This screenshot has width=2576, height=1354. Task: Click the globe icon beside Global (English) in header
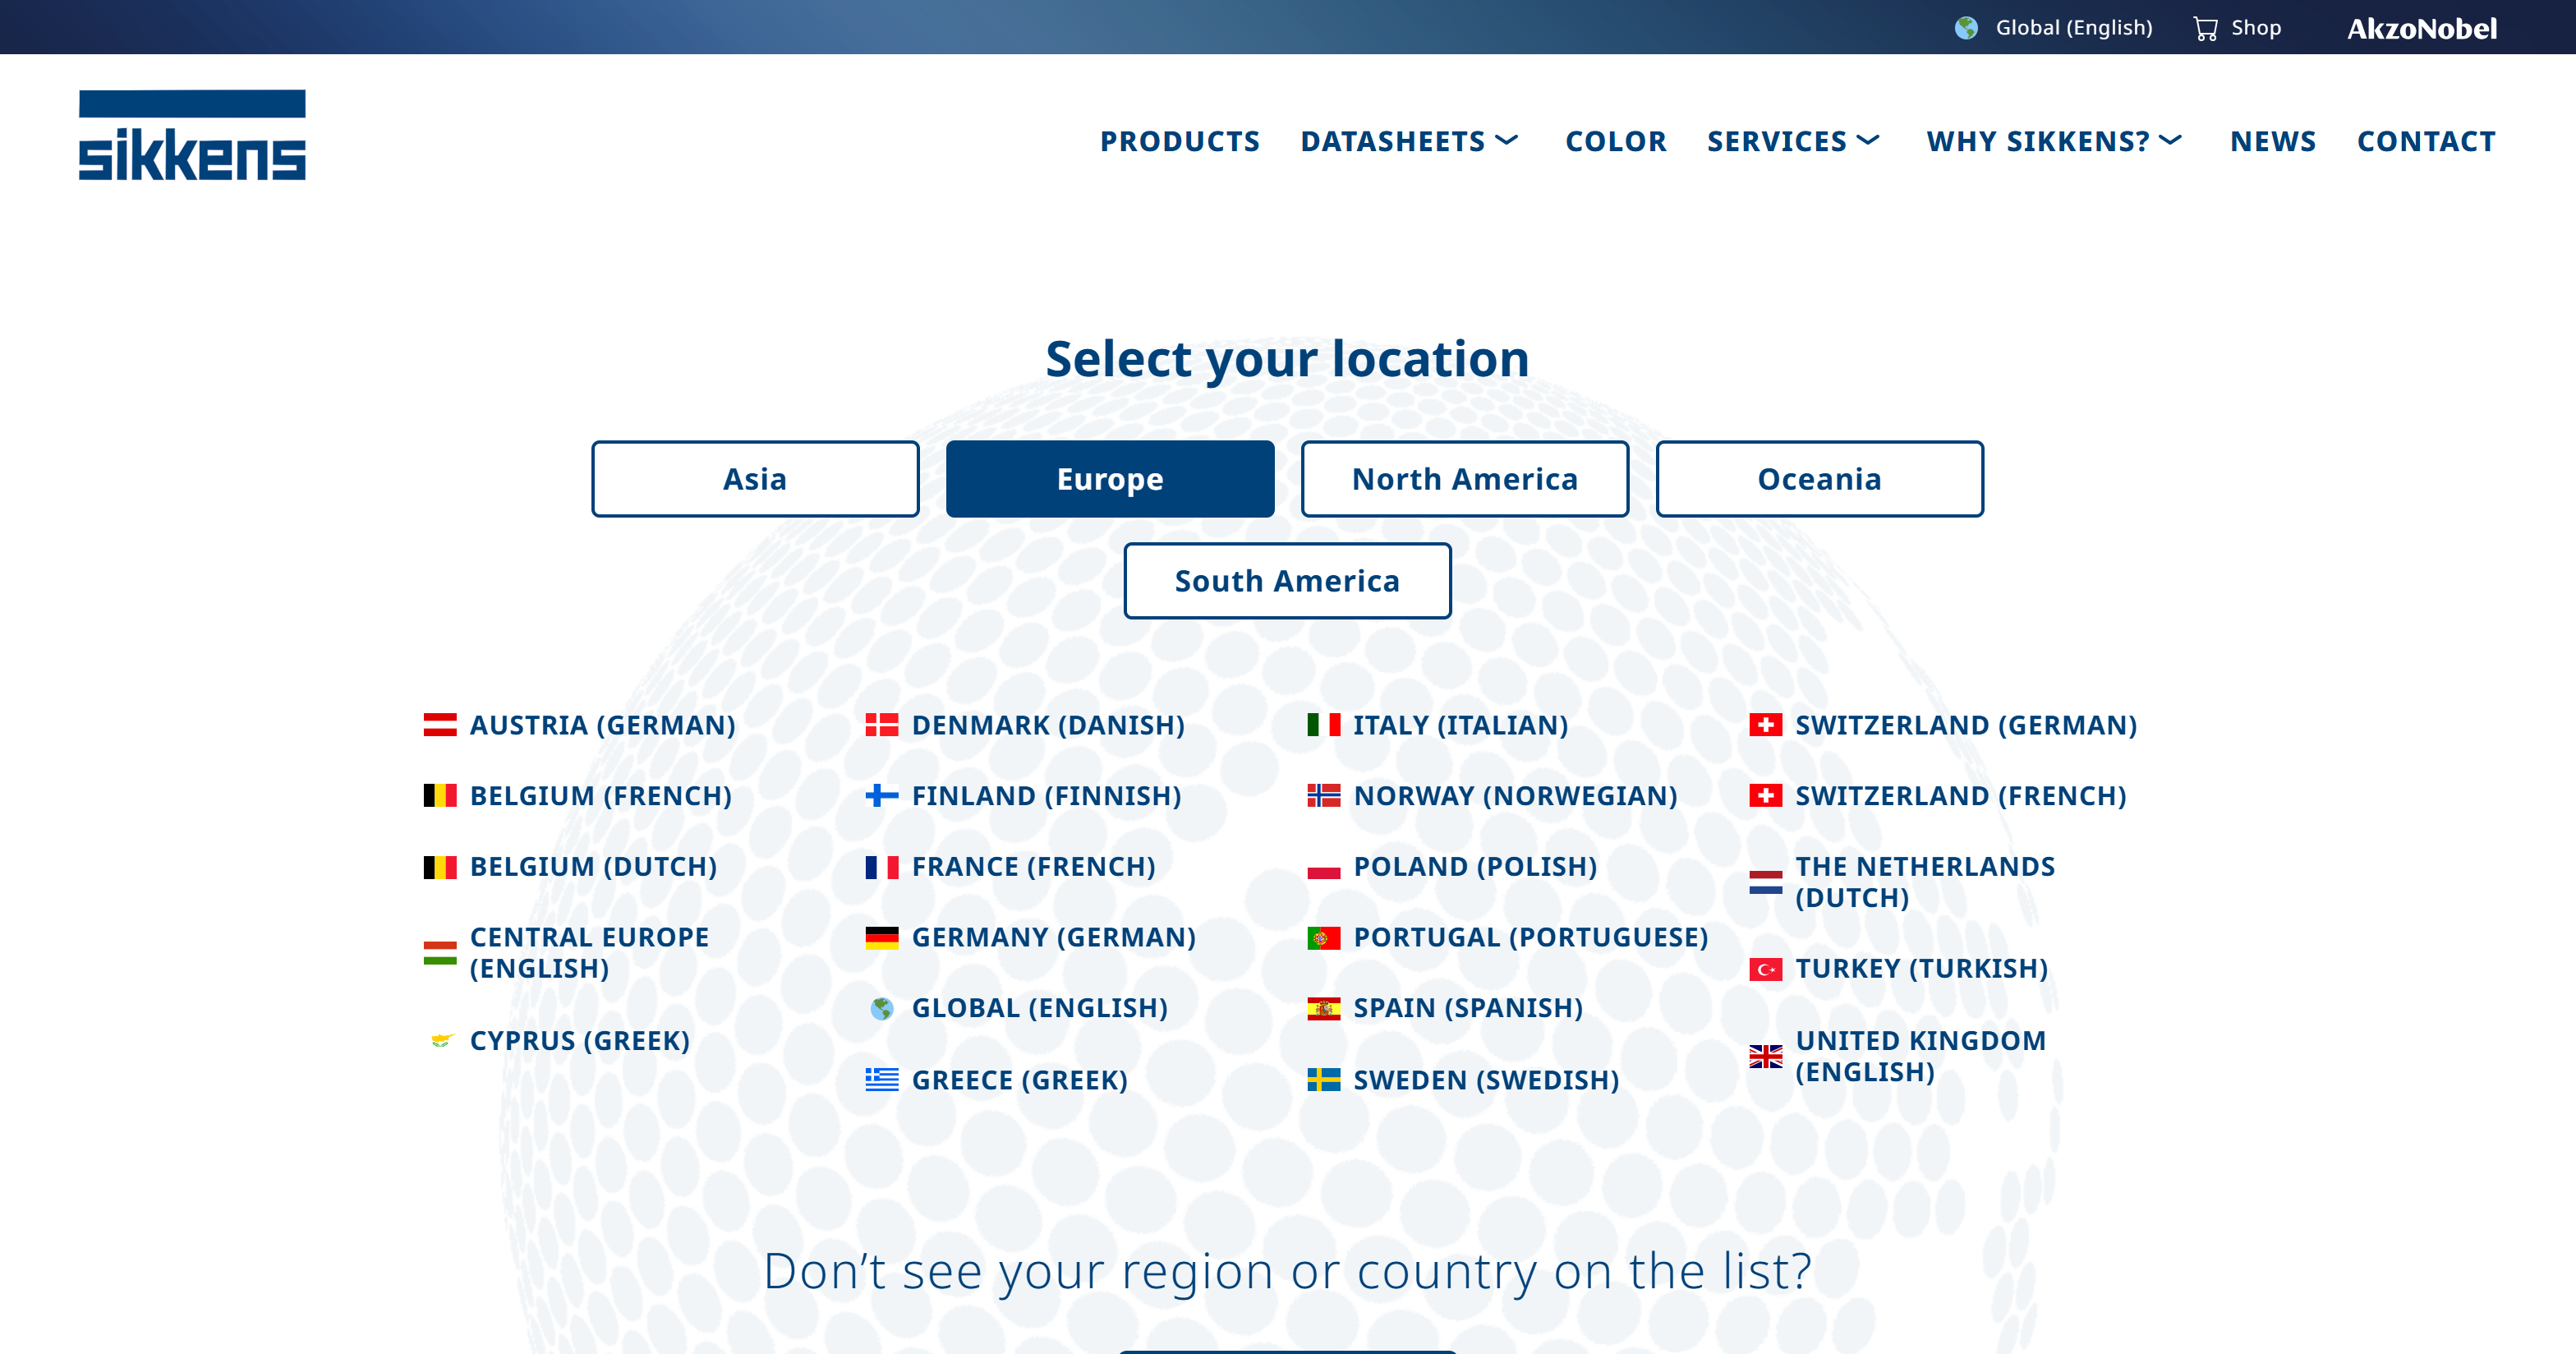point(1966,28)
